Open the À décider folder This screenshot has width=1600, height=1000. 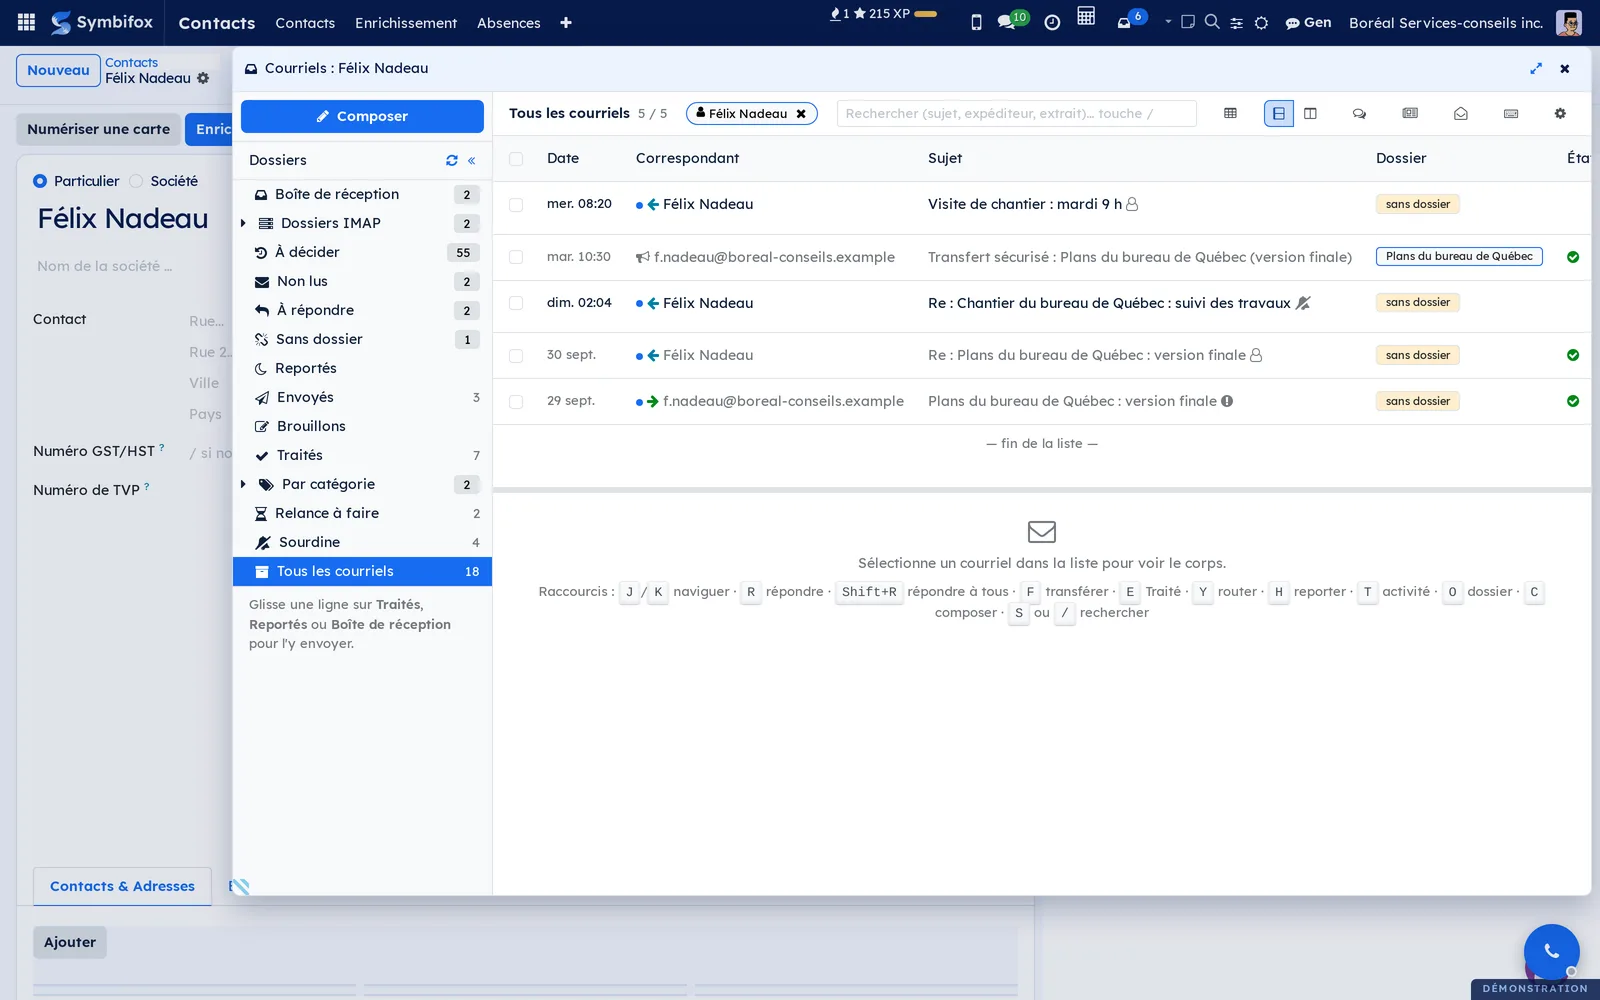pos(362,252)
